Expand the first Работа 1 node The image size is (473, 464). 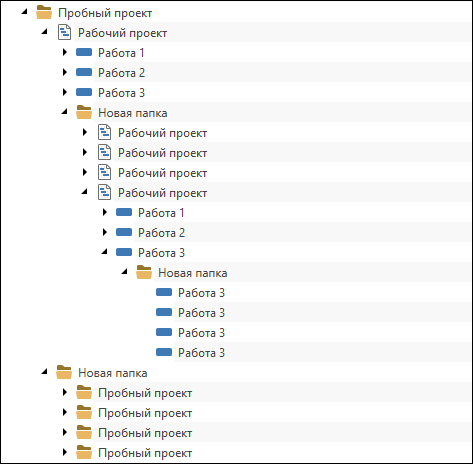click(65, 52)
